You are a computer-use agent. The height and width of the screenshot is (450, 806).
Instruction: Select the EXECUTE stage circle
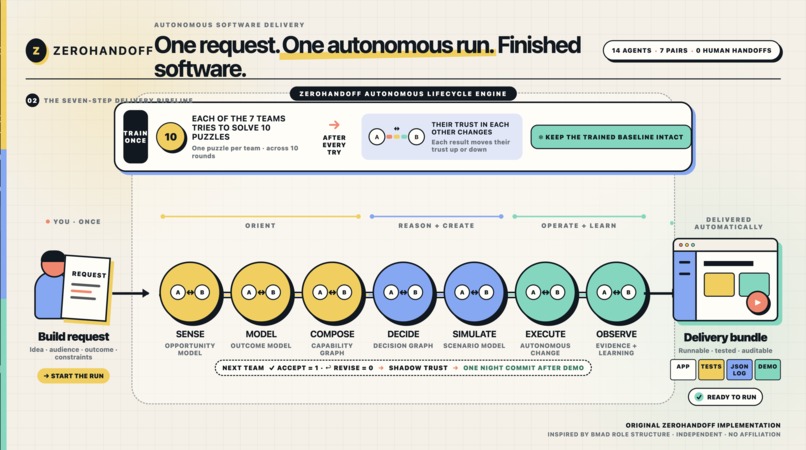tap(545, 293)
